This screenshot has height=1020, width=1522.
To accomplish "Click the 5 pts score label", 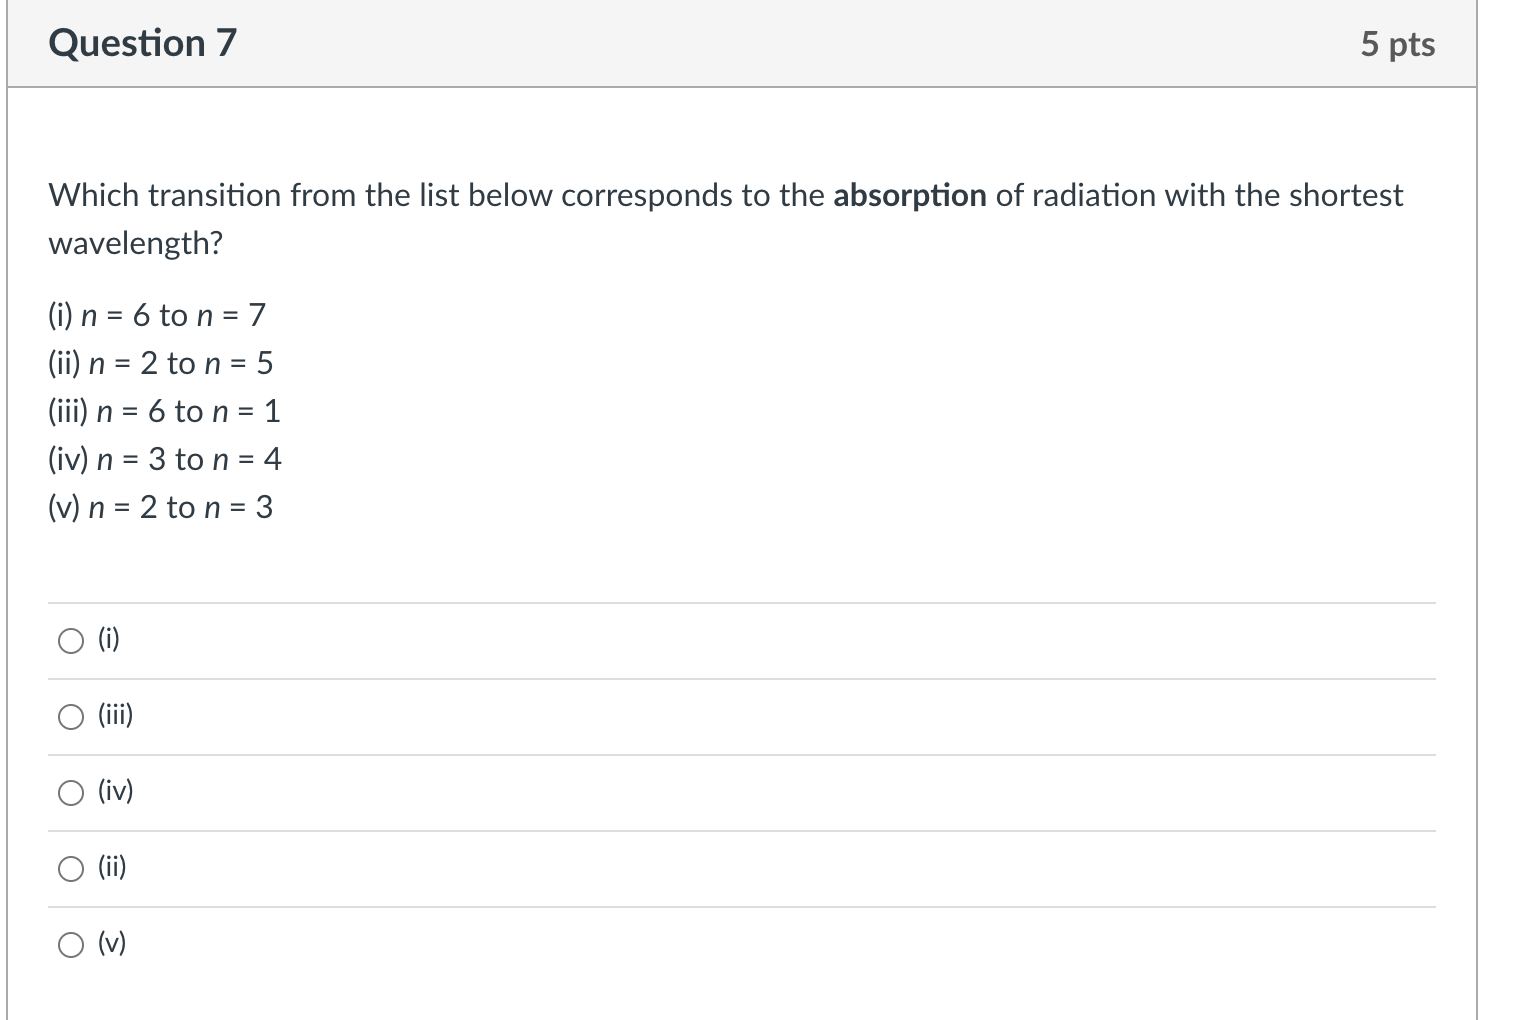I will [x=1397, y=44].
